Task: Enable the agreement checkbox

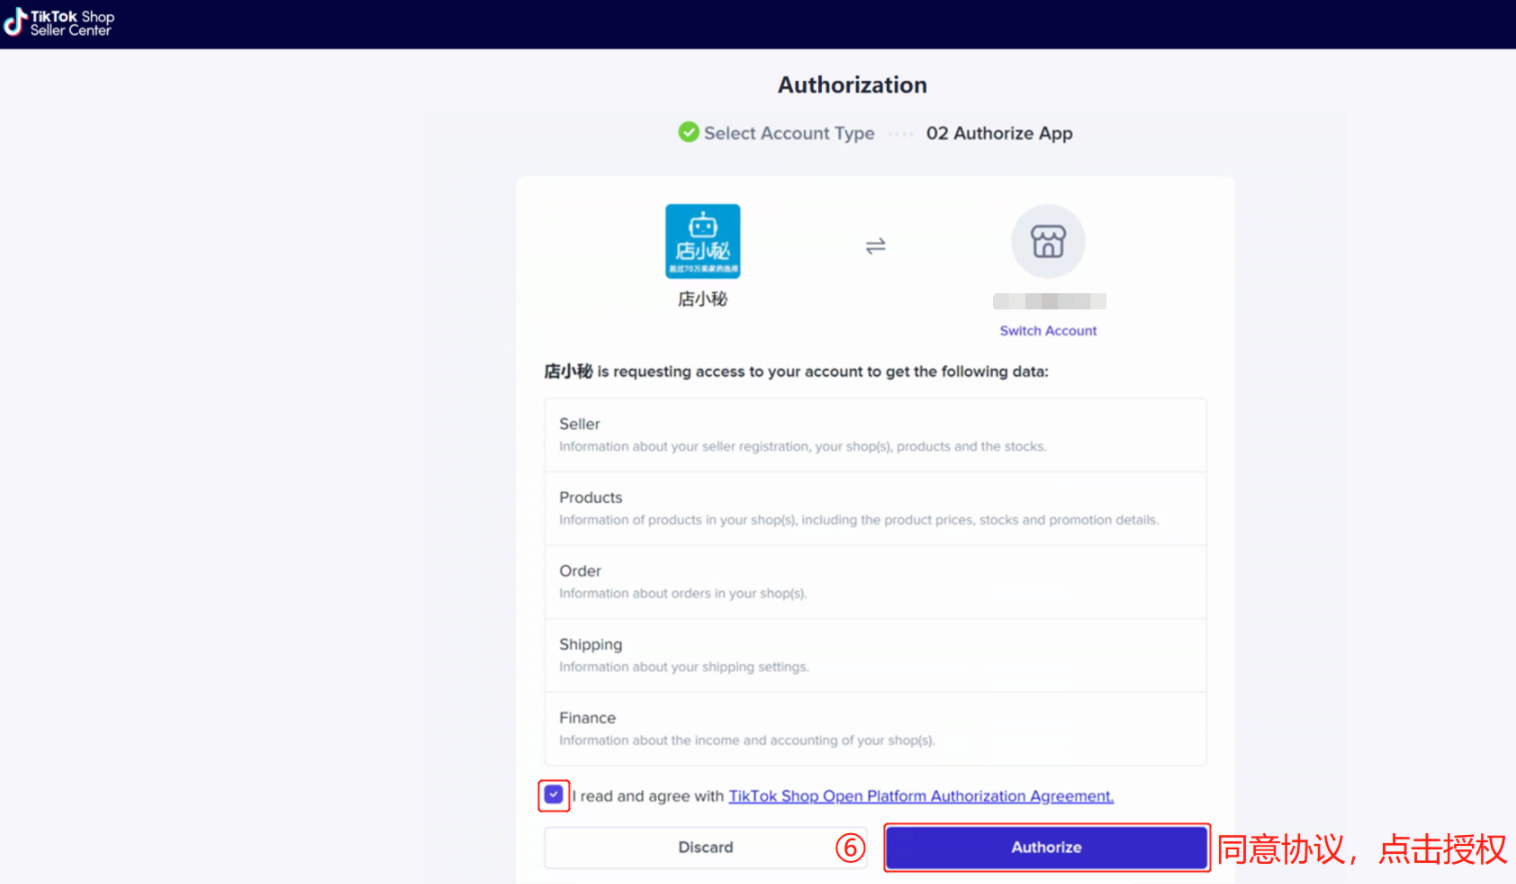Action: pos(553,795)
